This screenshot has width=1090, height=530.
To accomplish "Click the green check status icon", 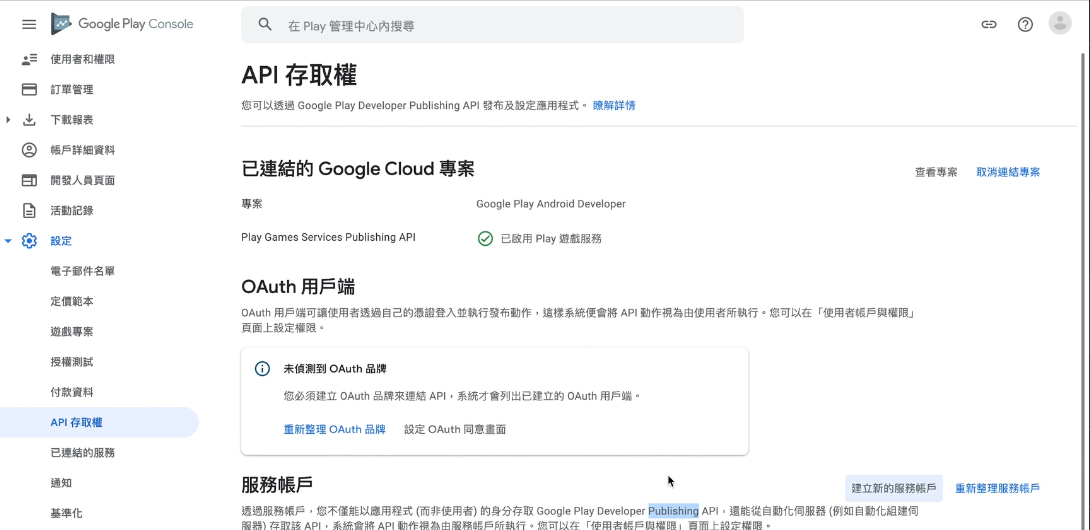I will [485, 239].
